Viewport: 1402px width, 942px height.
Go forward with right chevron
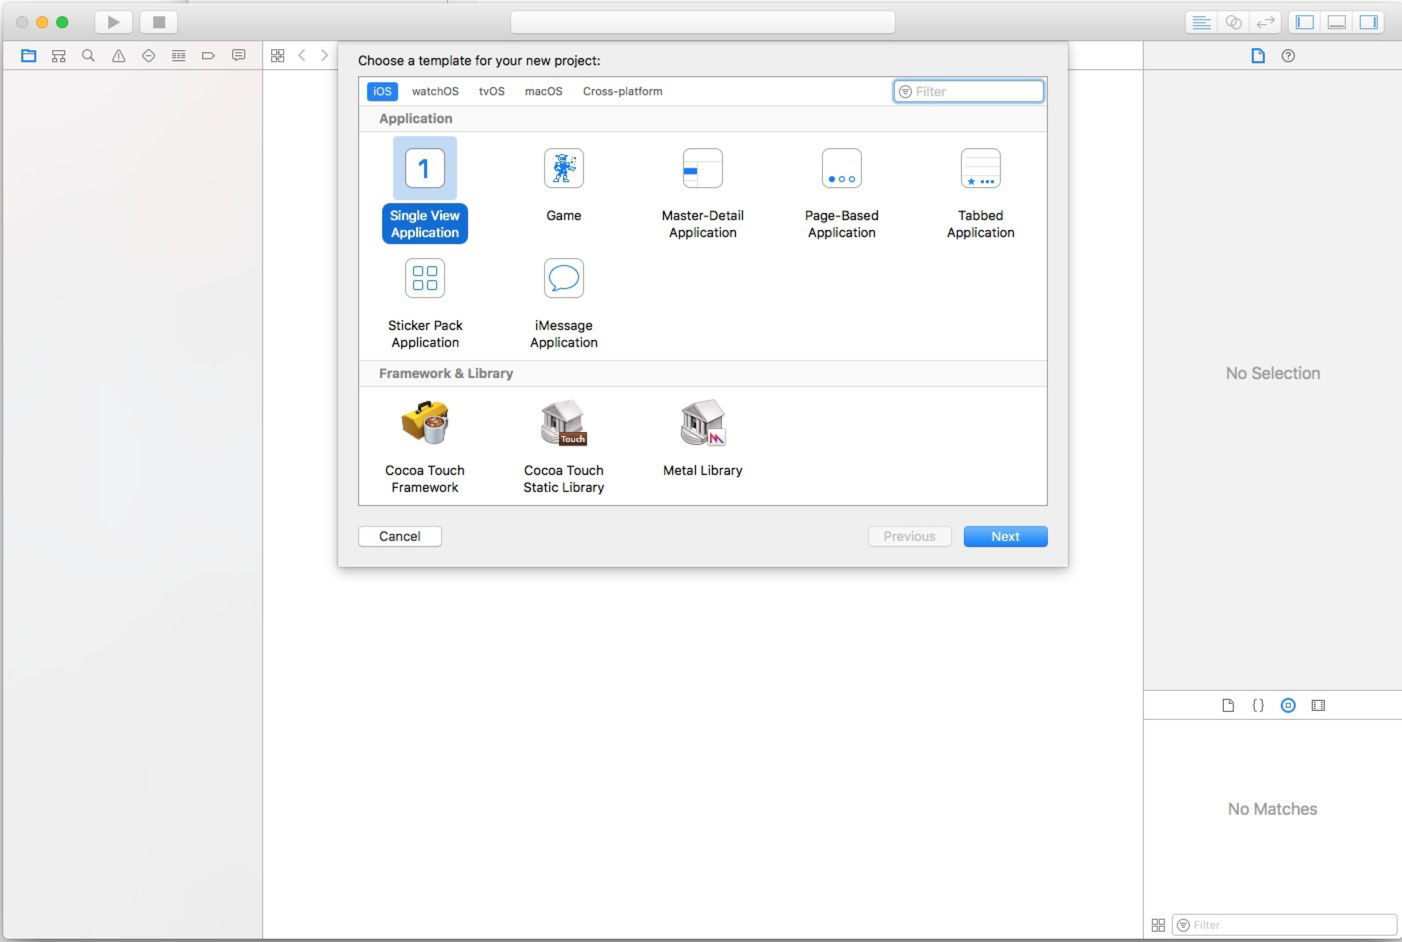[324, 56]
